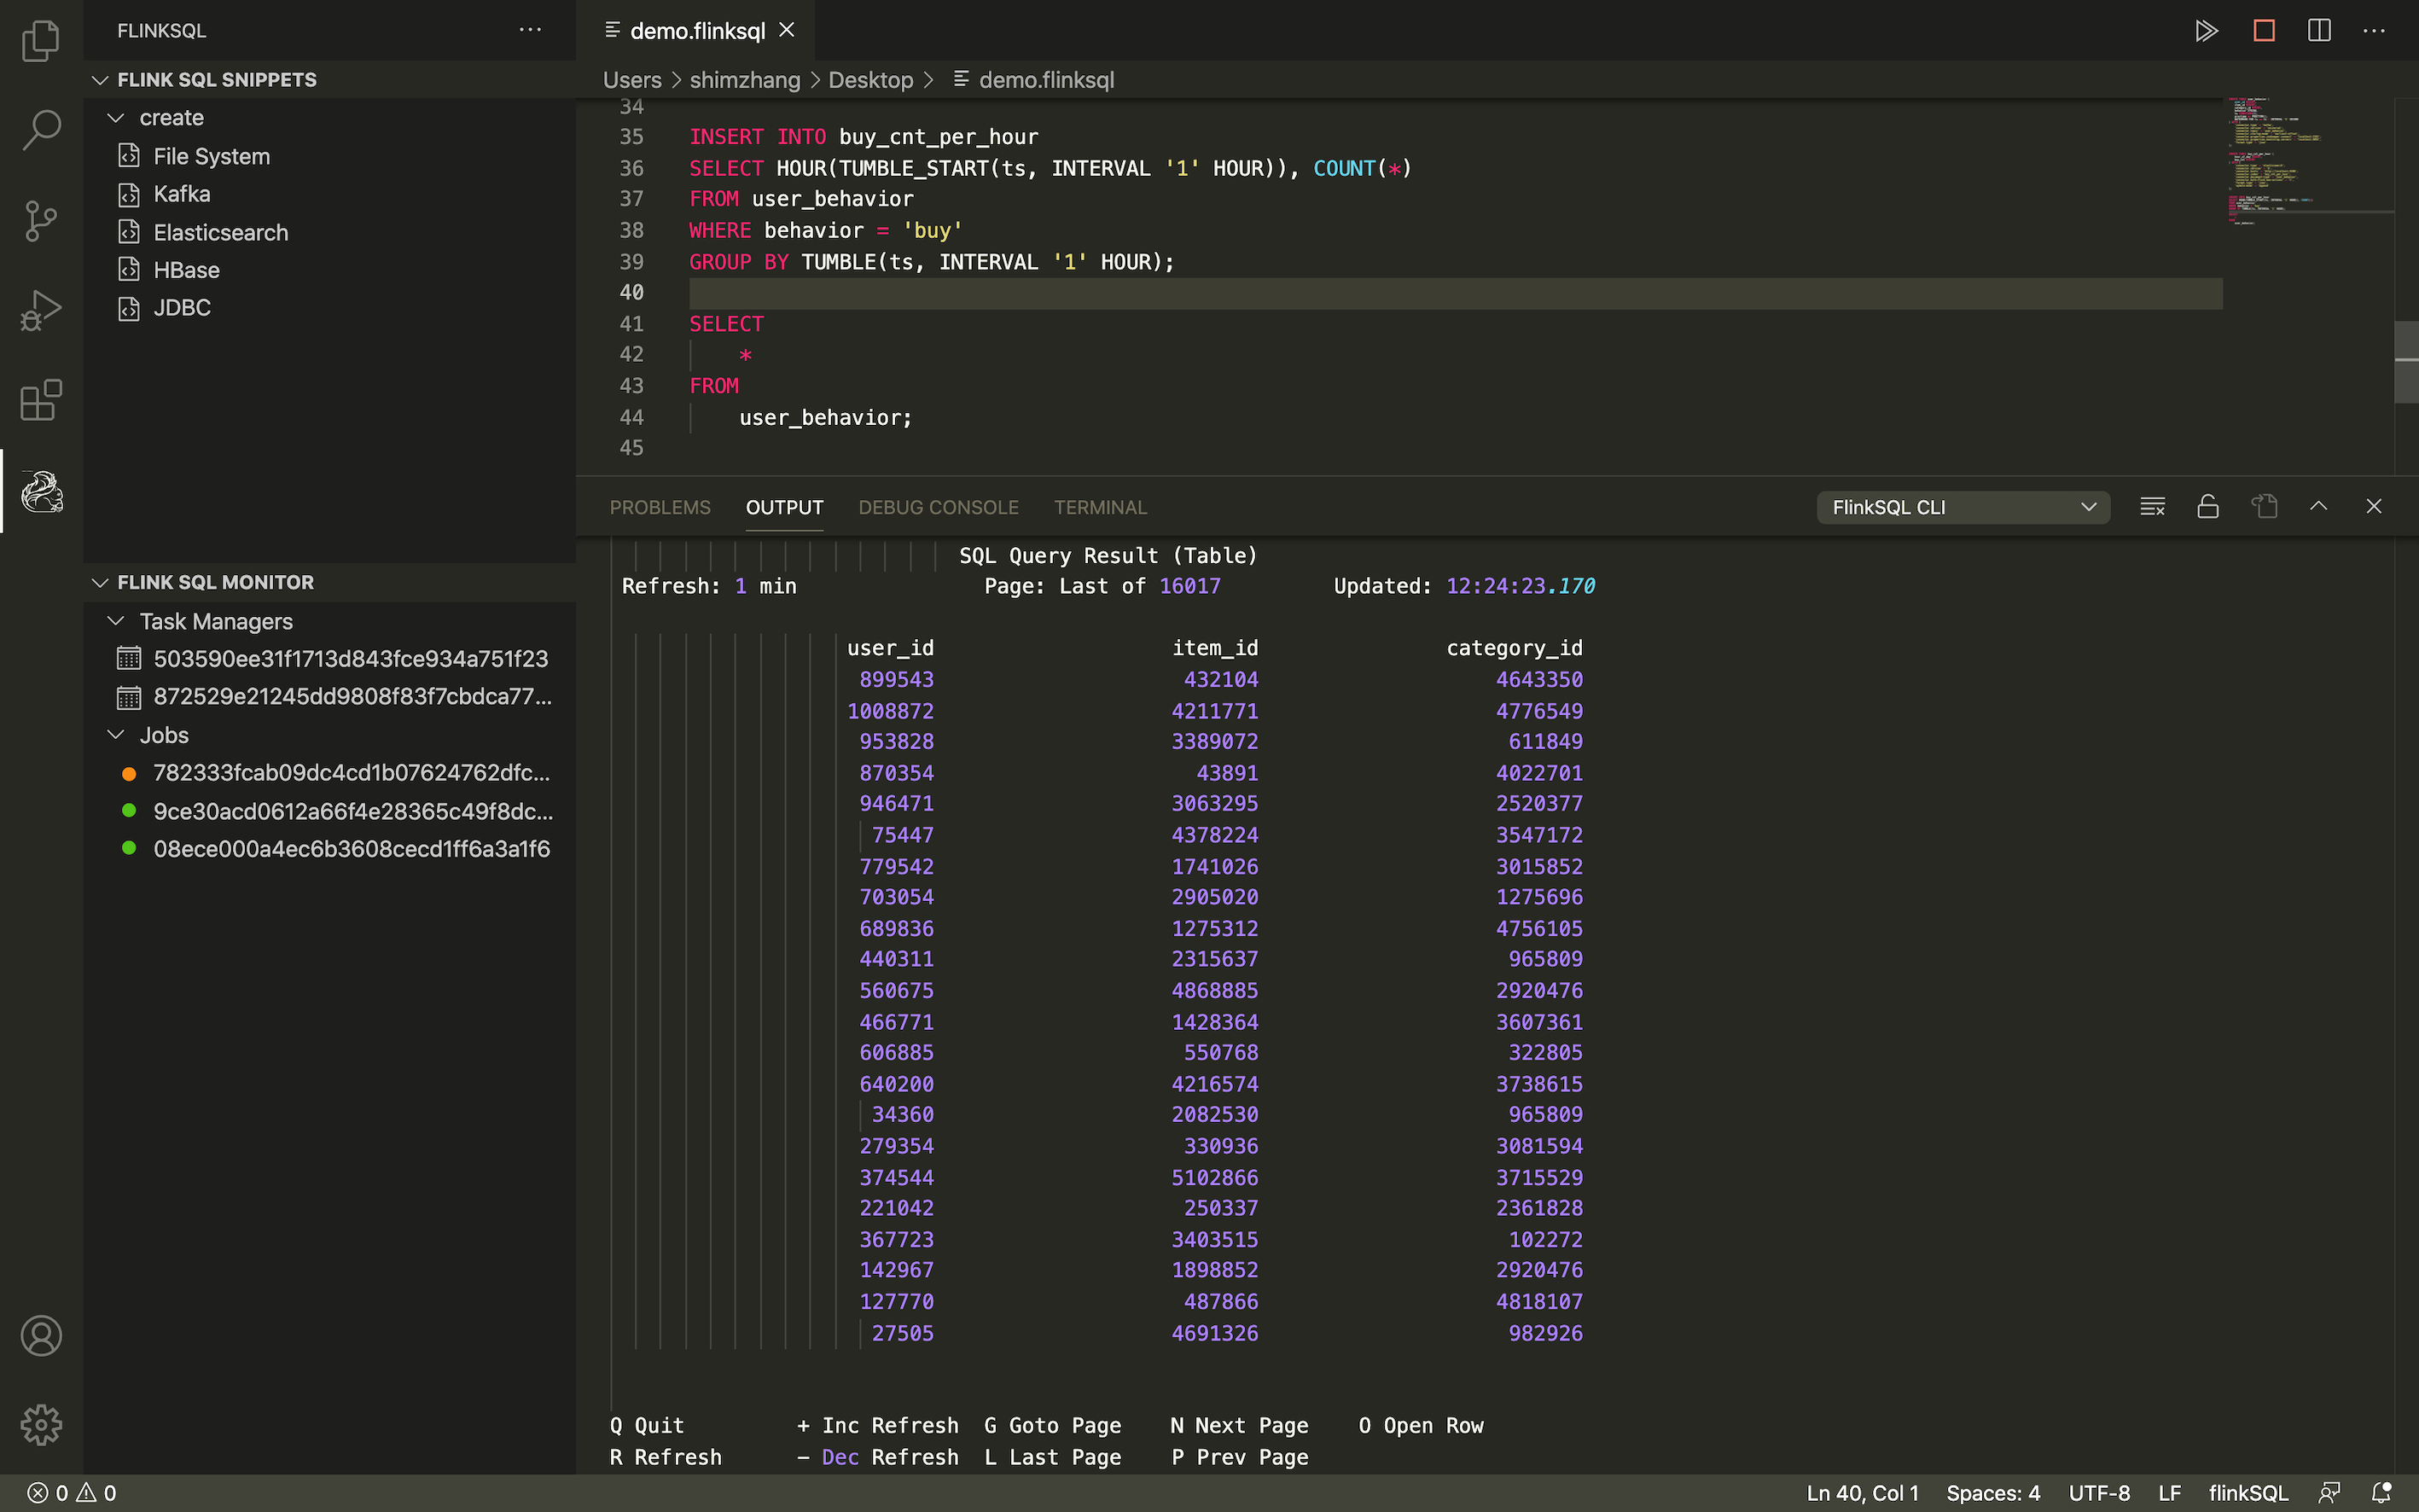This screenshot has width=2419, height=1512.
Task: Collapse the FLINK SQL SNIPPETS section
Action: [330, 79]
